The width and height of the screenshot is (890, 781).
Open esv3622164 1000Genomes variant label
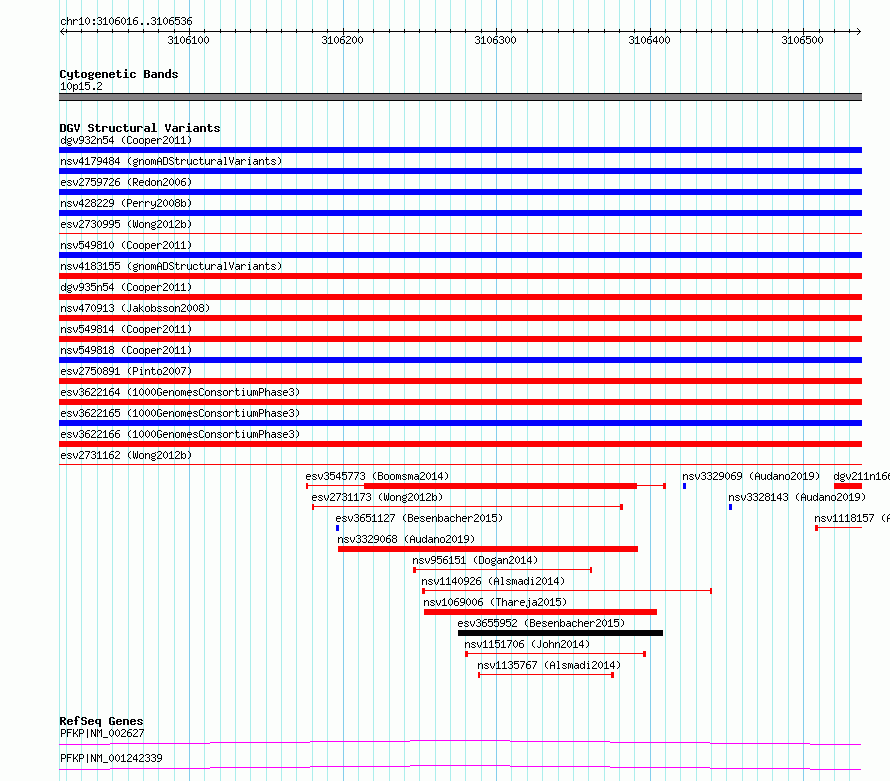[x=180, y=392]
